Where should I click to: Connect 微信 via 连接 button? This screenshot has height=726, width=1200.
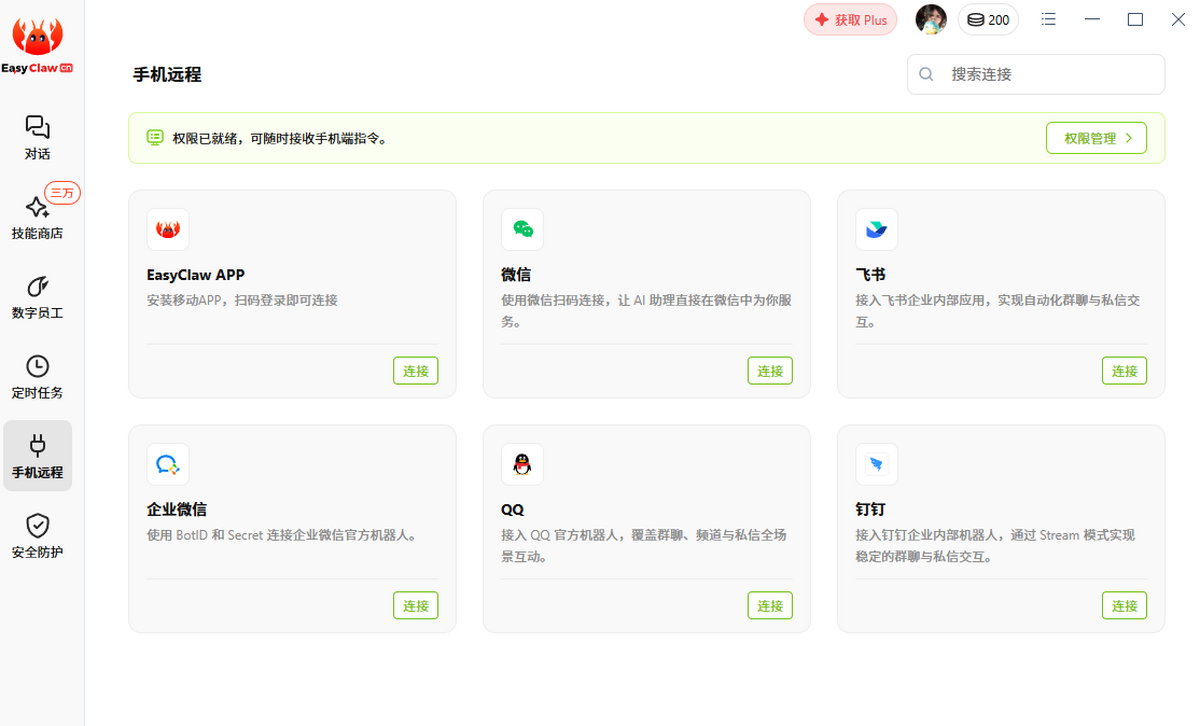(x=770, y=370)
